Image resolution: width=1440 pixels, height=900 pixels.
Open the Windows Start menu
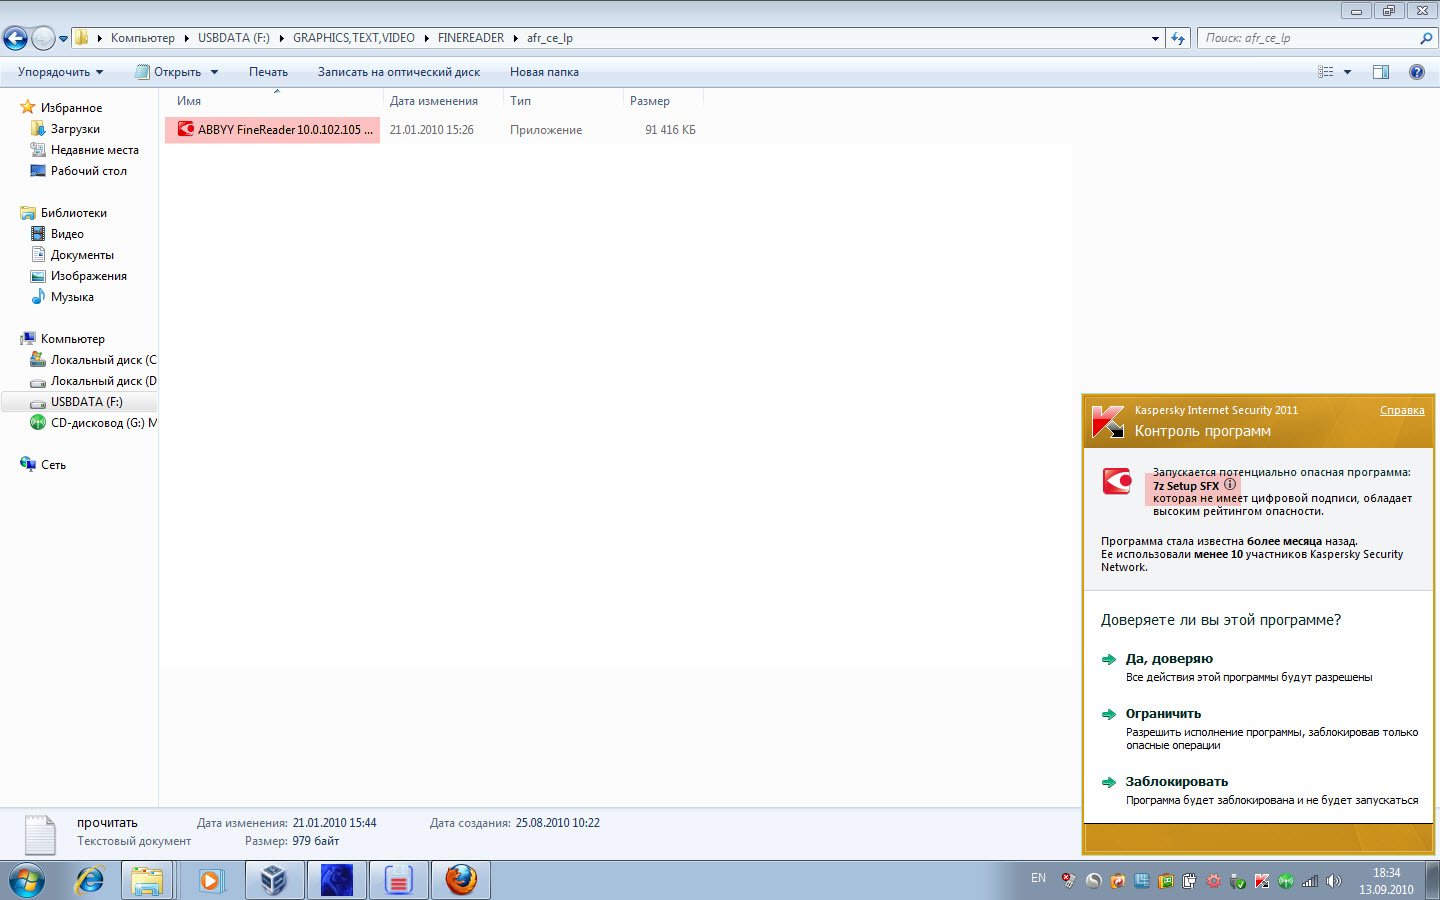coord(27,881)
